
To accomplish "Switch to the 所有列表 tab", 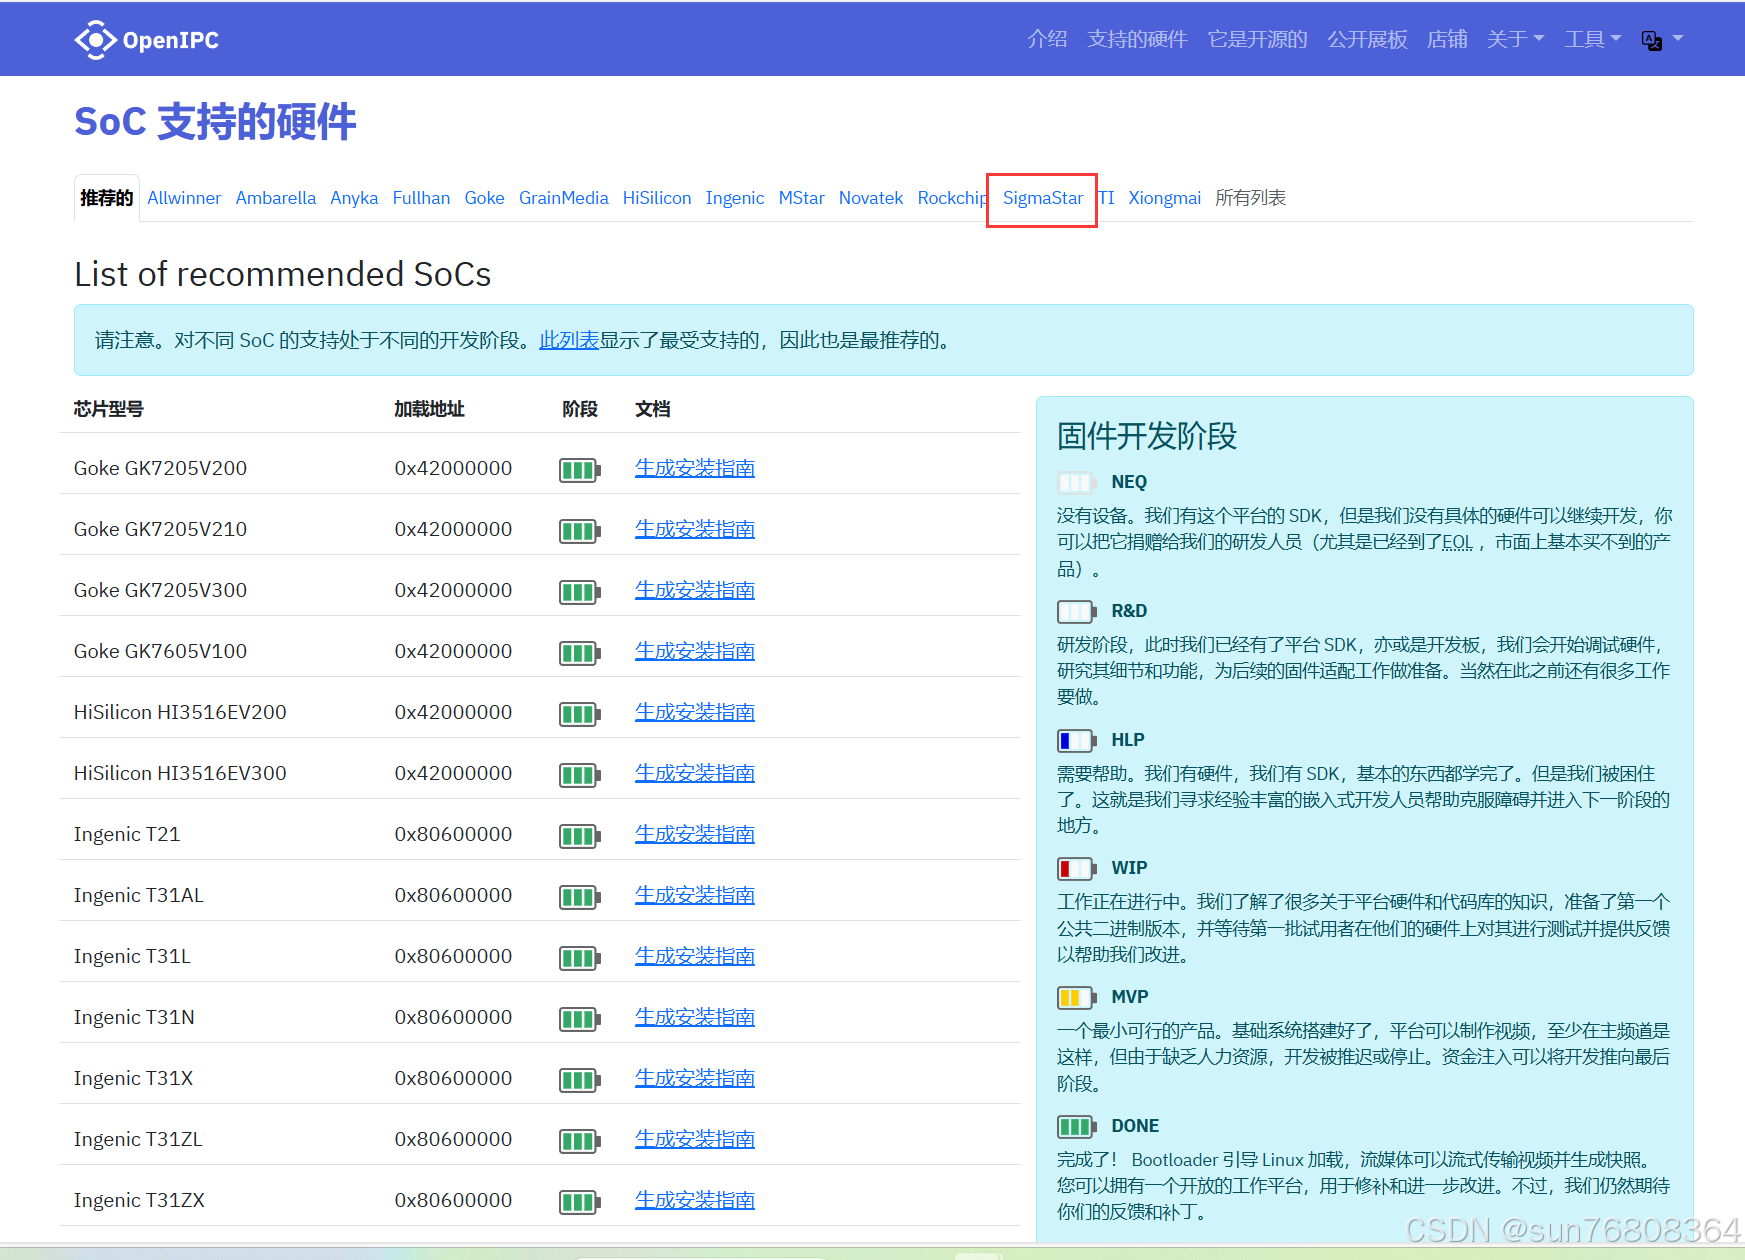I will click(x=1251, y=198).
